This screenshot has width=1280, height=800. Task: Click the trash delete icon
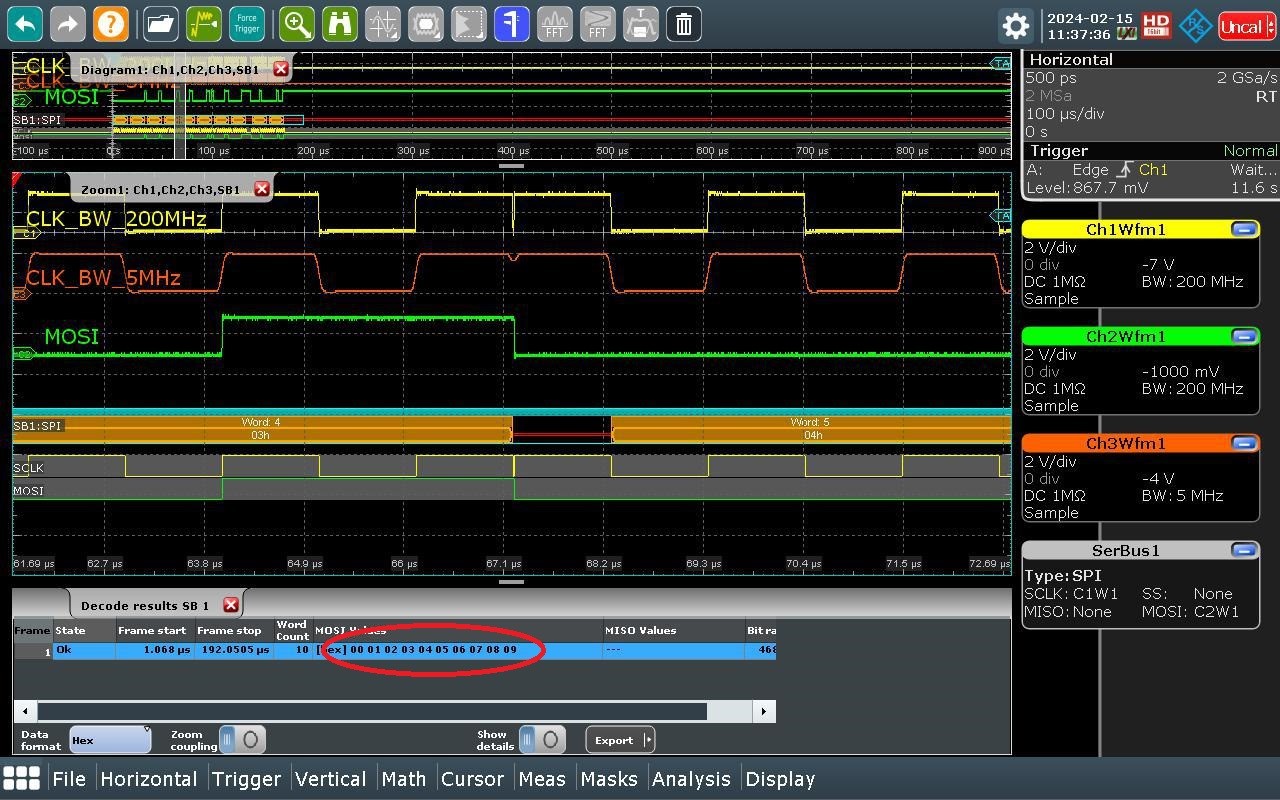tap(683, 24)
